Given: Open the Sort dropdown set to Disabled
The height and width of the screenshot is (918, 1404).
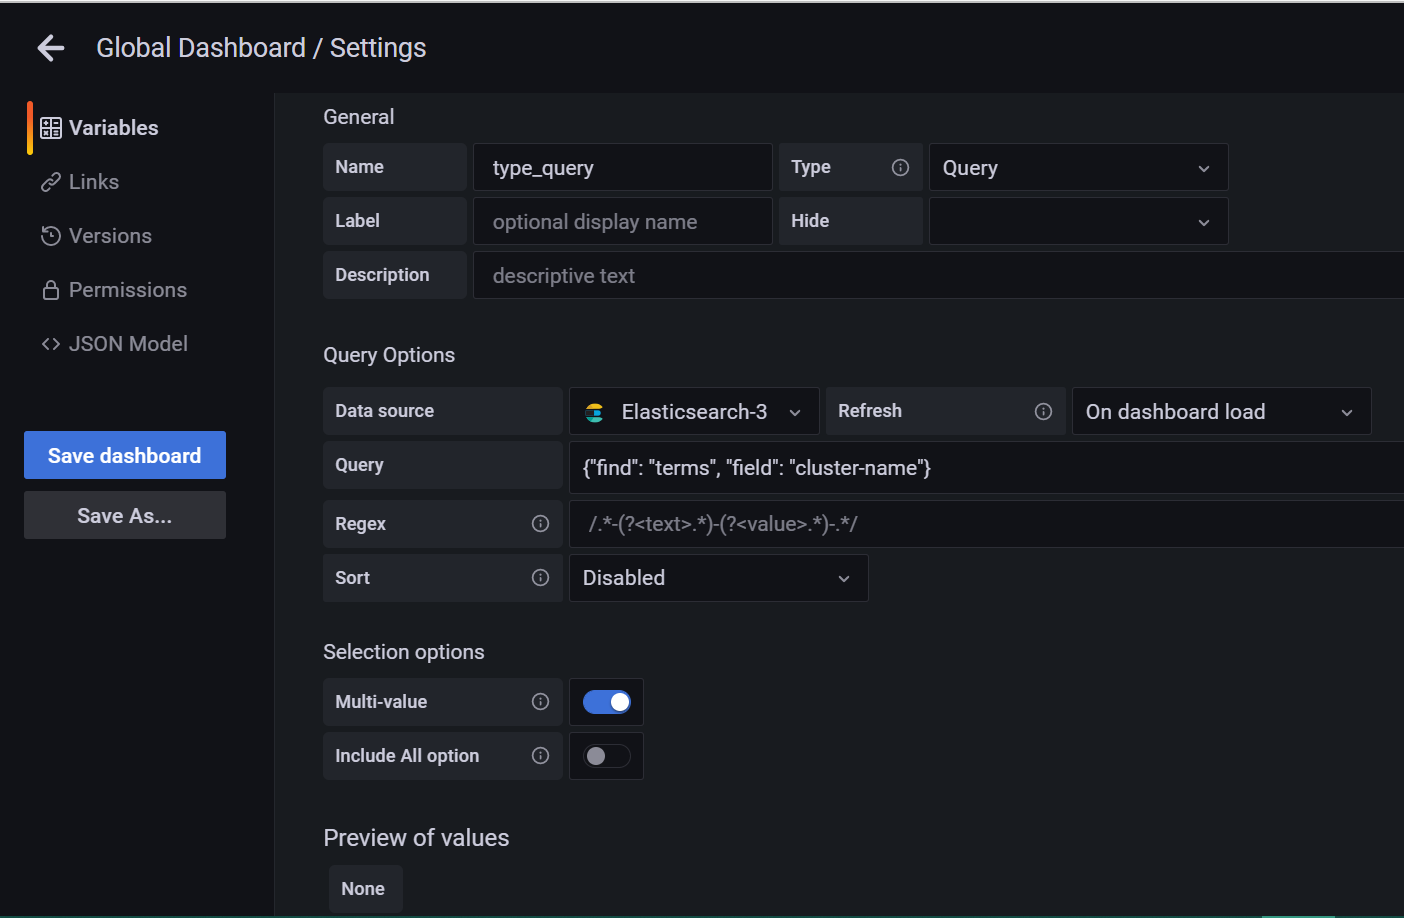Looking at the screenshot, I should (x=718, y=578).
